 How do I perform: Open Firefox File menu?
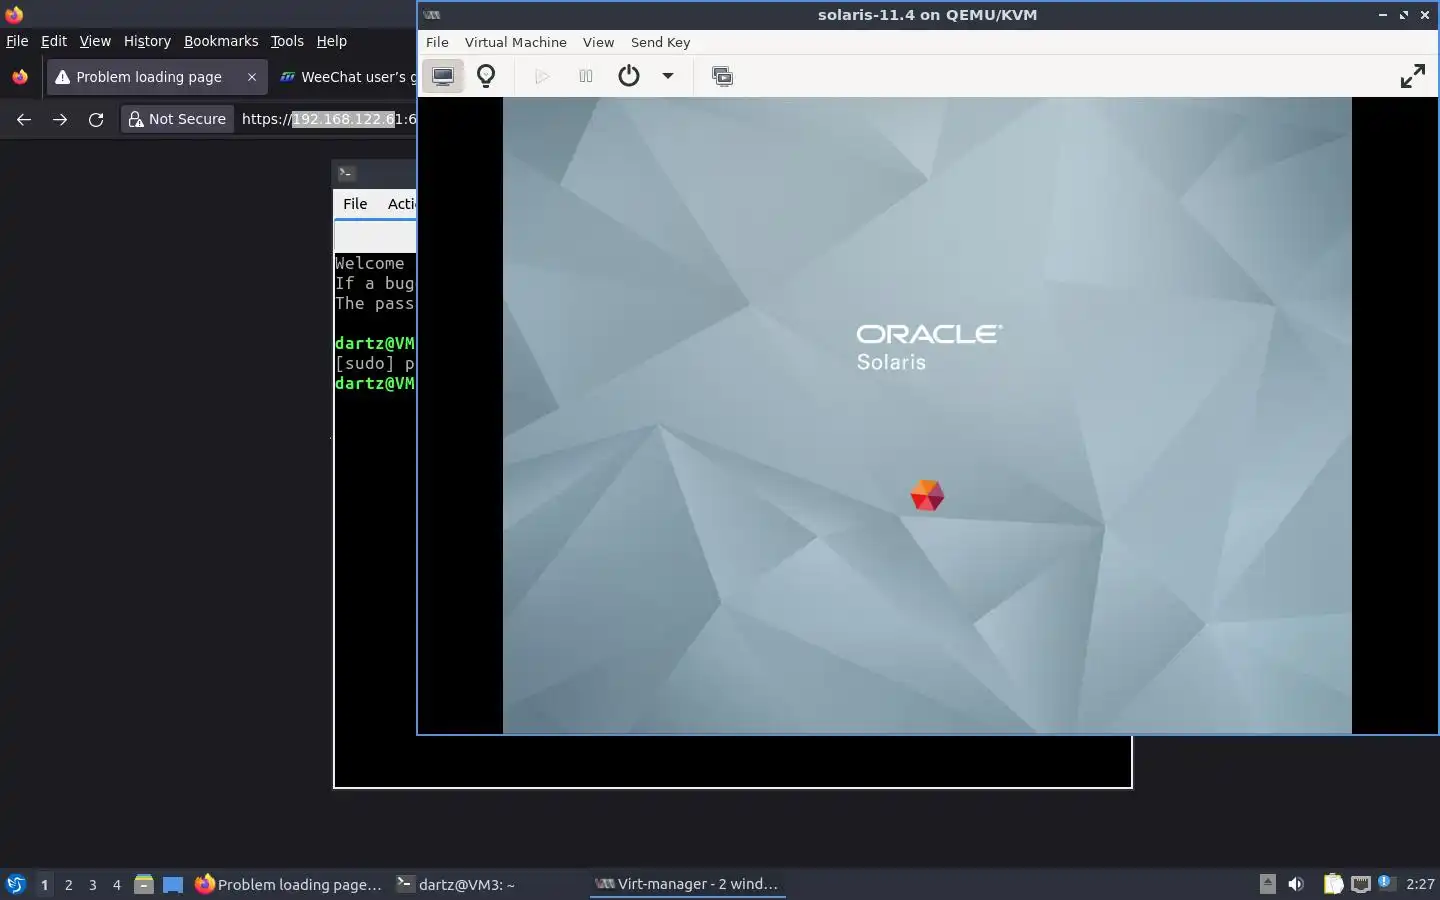pyautogui.click(x=17, y=41)
